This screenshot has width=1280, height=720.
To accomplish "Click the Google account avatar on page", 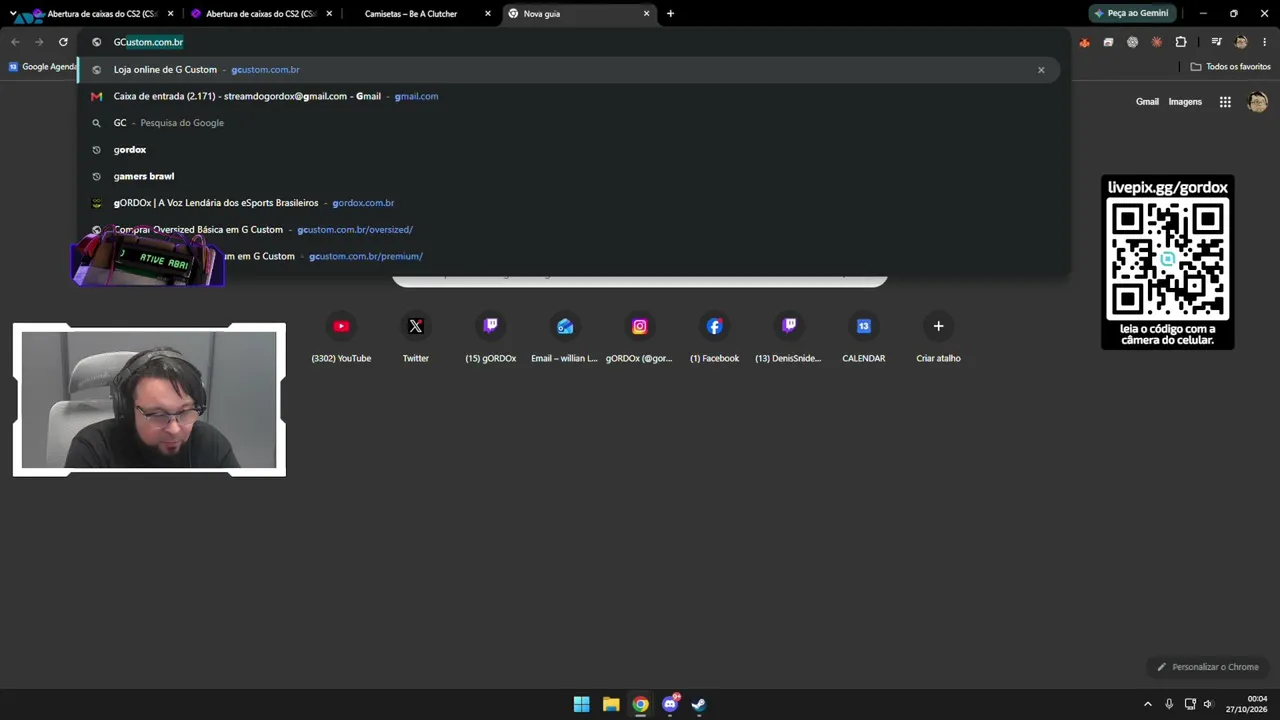I will 1258,102.
